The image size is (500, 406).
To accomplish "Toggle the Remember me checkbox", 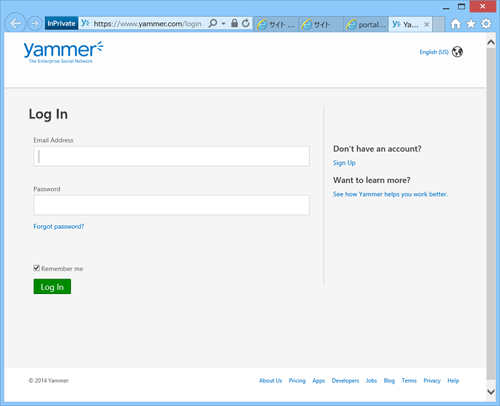I will point(36,268).
